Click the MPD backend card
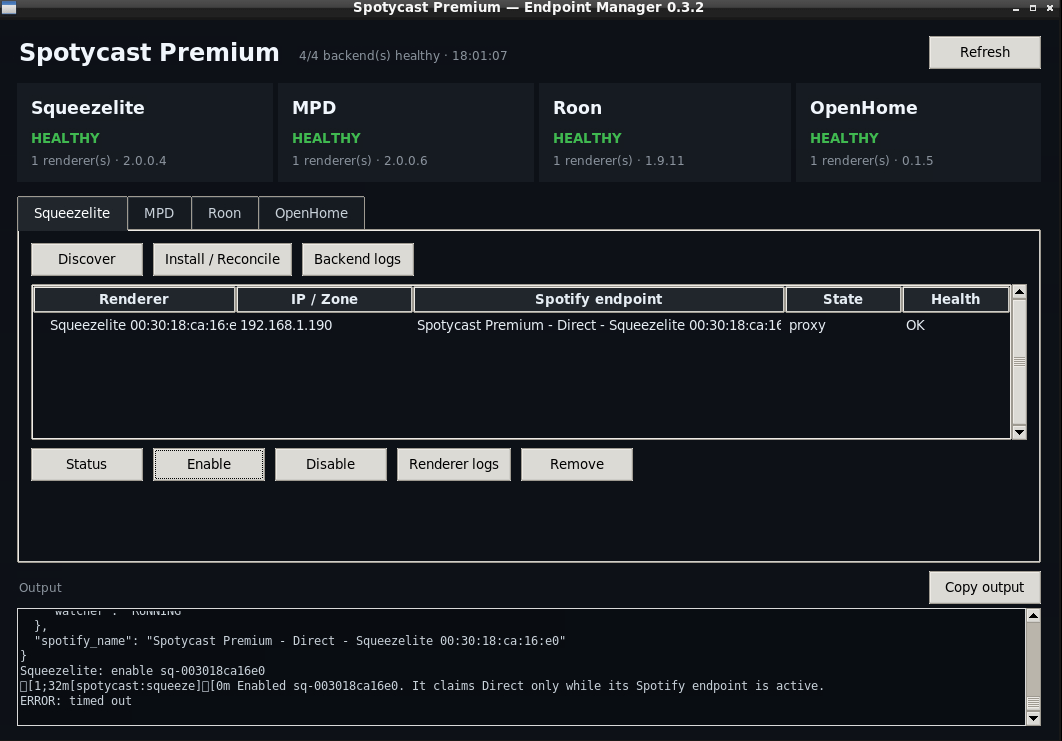 coord(406,133)
